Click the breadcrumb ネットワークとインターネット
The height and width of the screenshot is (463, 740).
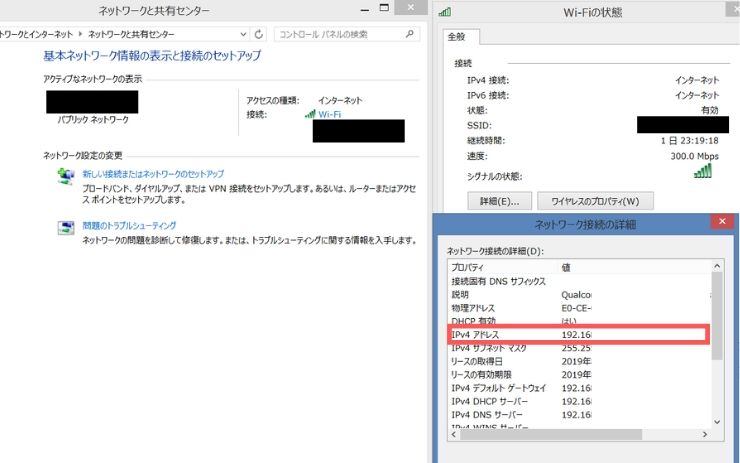click(36, 34)
